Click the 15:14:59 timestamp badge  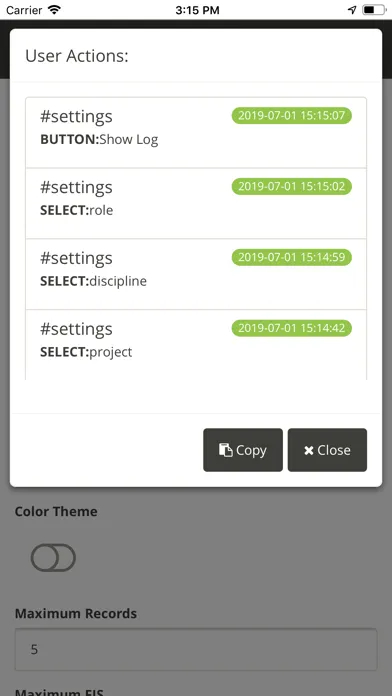[x=291, y=257]
